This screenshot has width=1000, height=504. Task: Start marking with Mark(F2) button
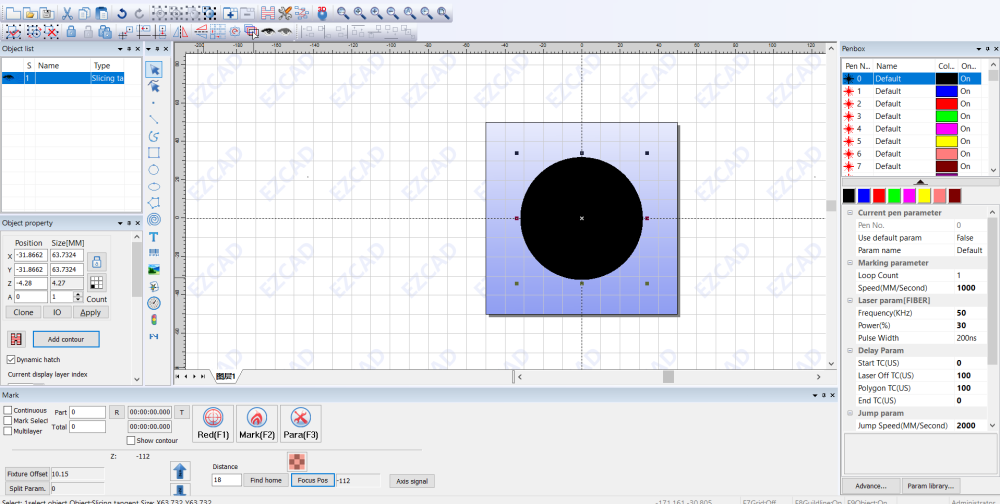[x=256, y=424]
